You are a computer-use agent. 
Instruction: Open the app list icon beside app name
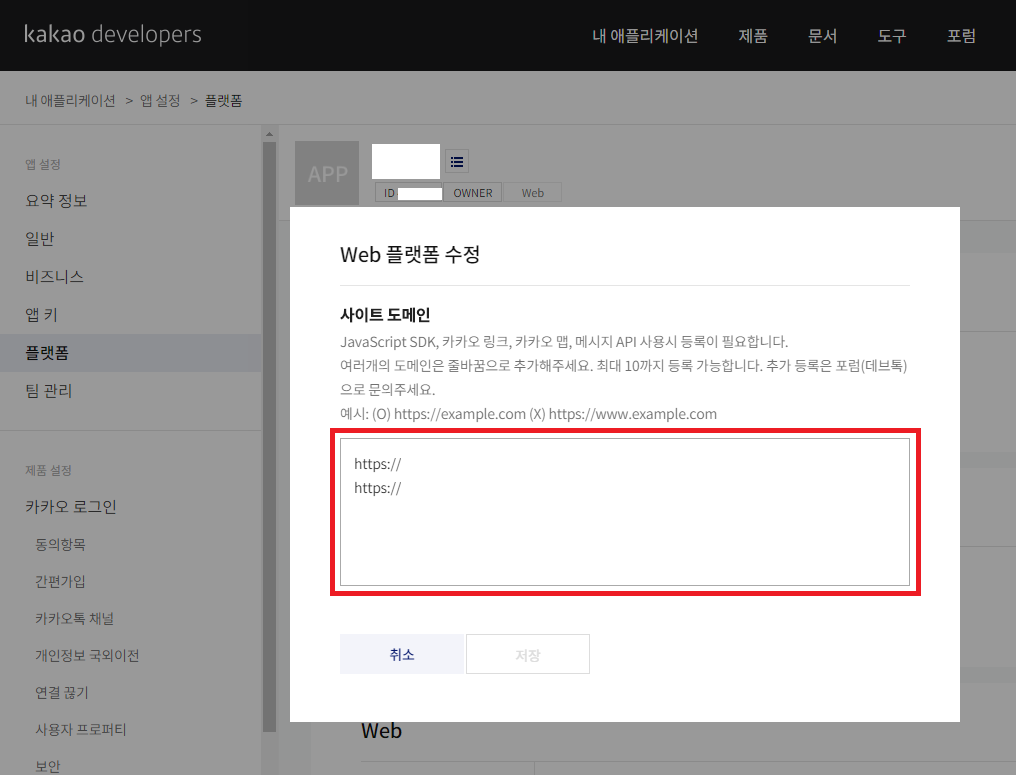(x=457, y=161)
